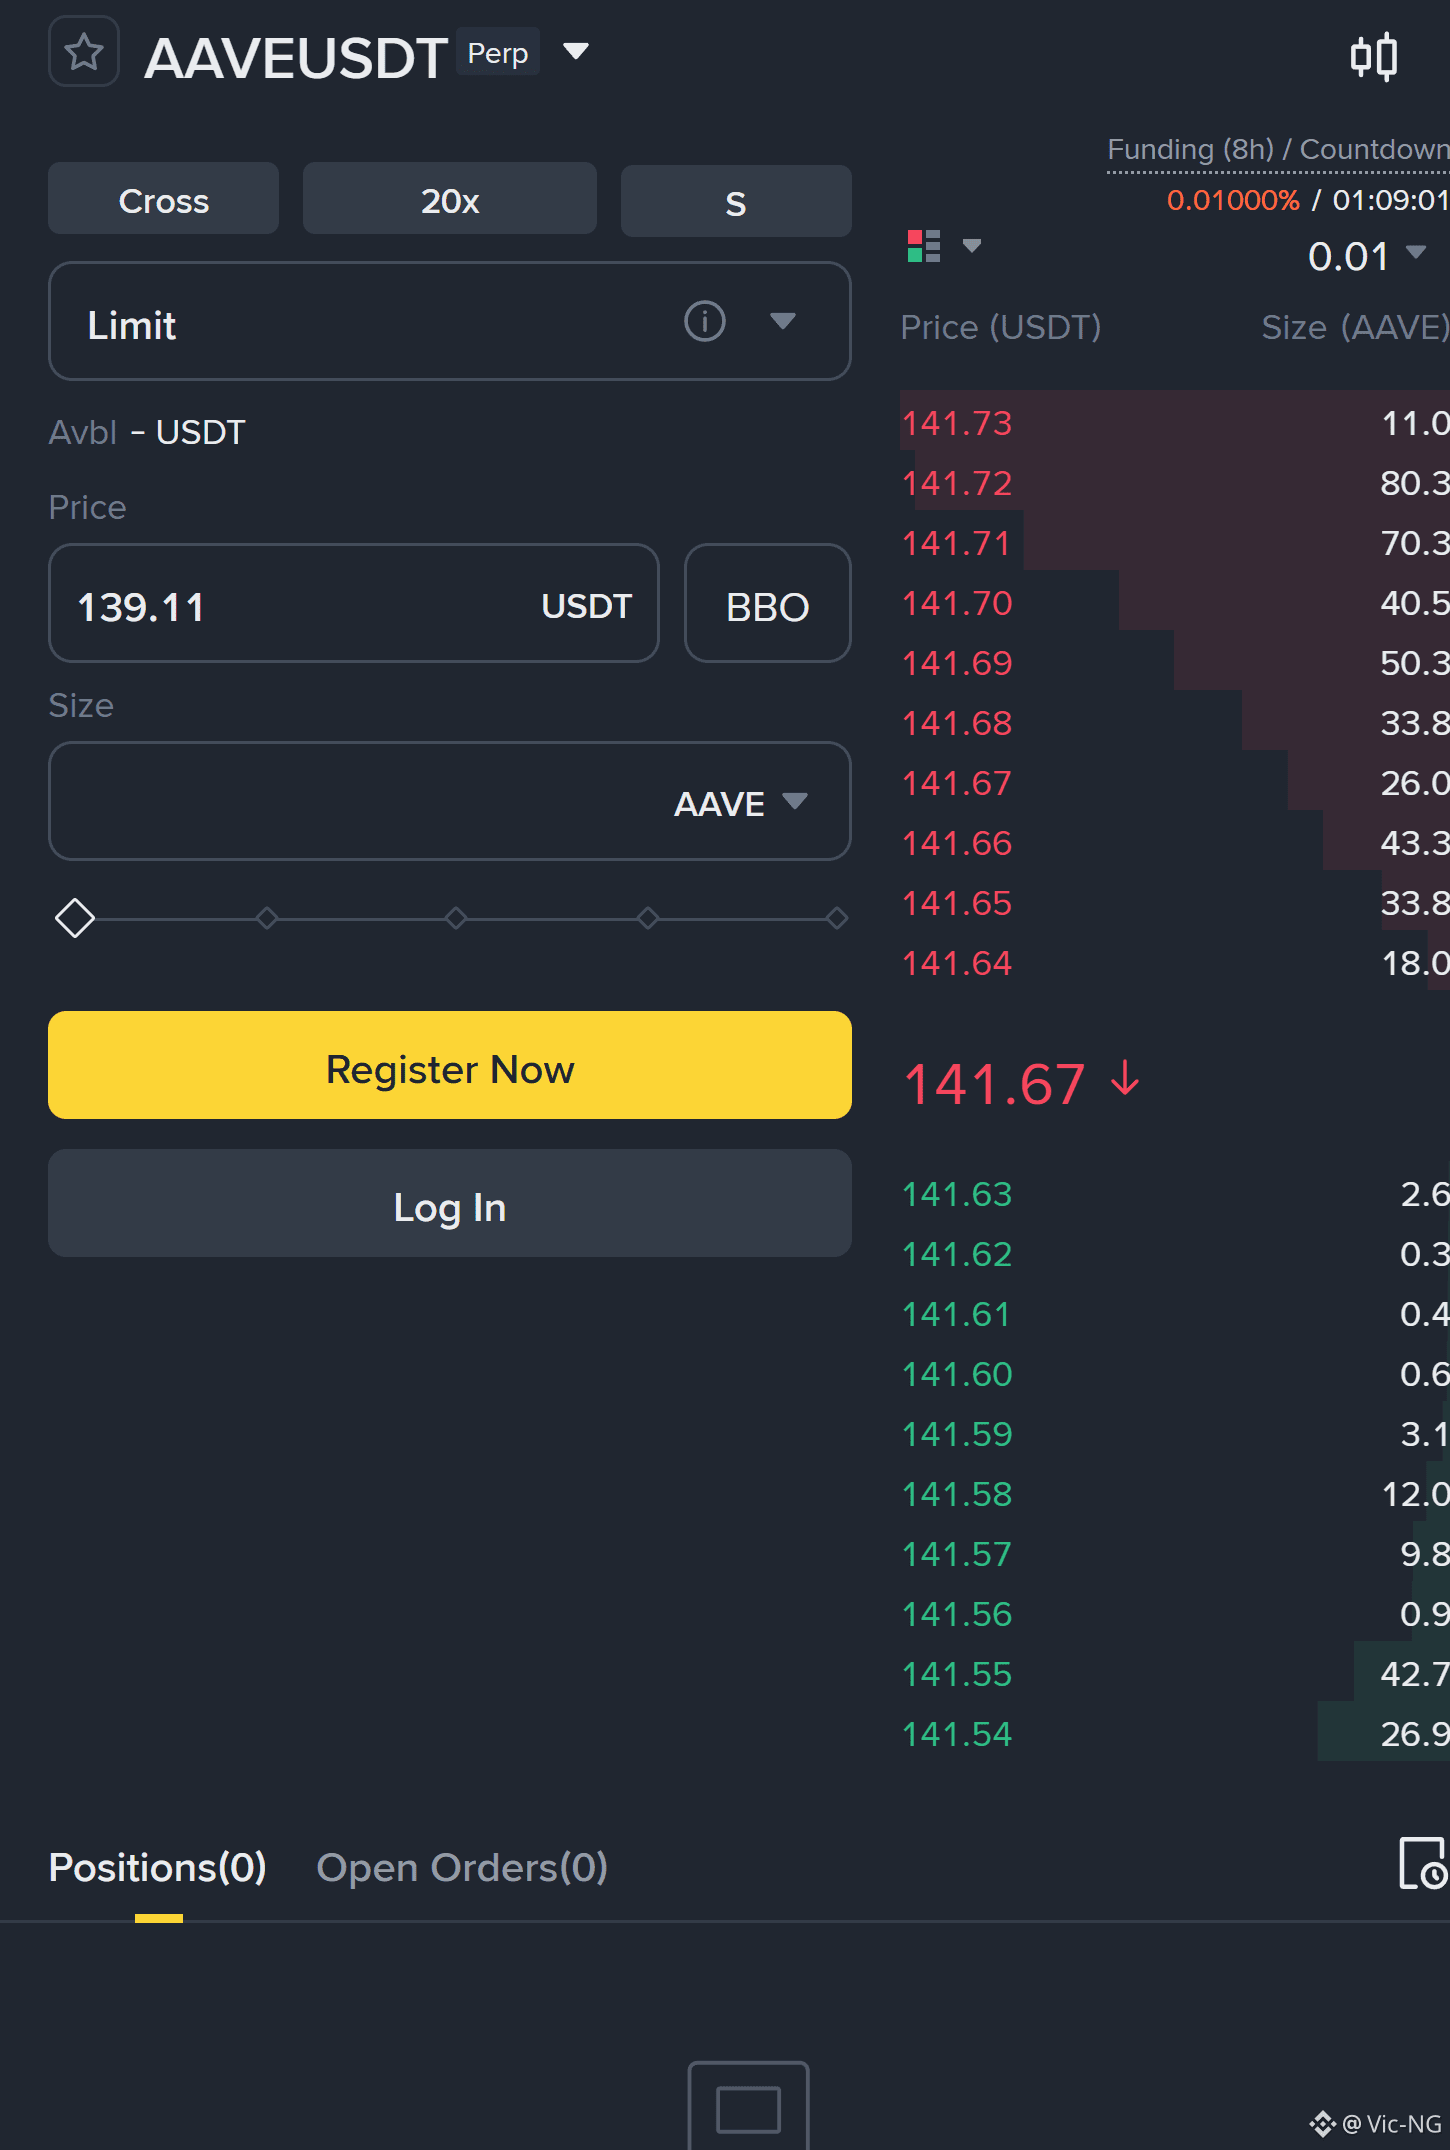Open the AAVE size unit dropdown
The height and width of the screenshot is (2150, 1450).
click(x=741, y=803)
